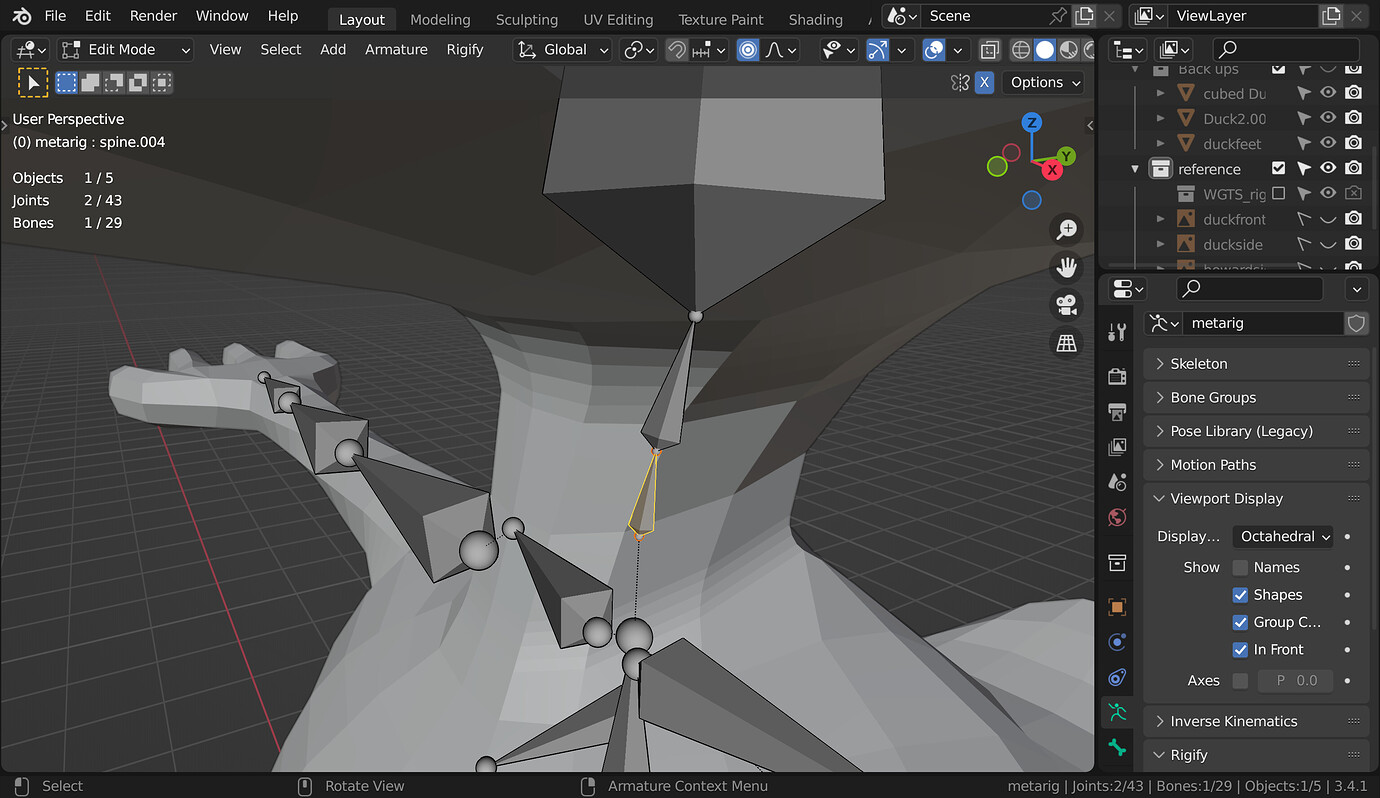Switch perspective/orthographic with grid icon
Viewport: 1380px width, 798px height.
coord(1067,343)
